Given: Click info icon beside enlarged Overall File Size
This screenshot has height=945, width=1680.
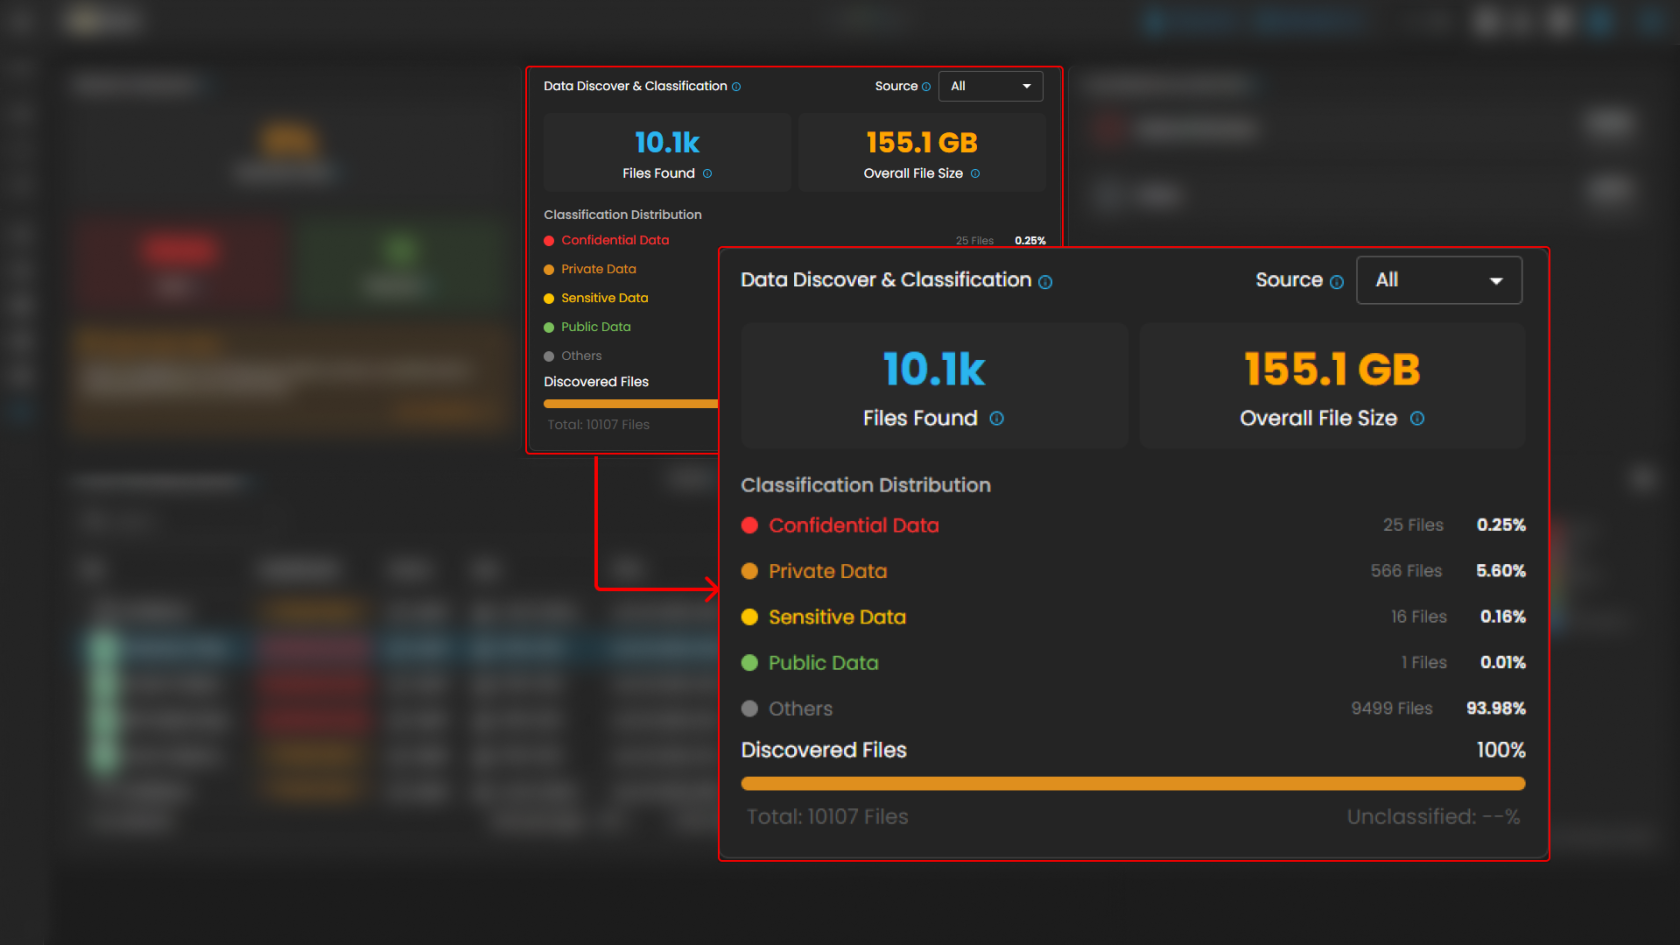Looking at the screenshot, I should pos(1417,419).
